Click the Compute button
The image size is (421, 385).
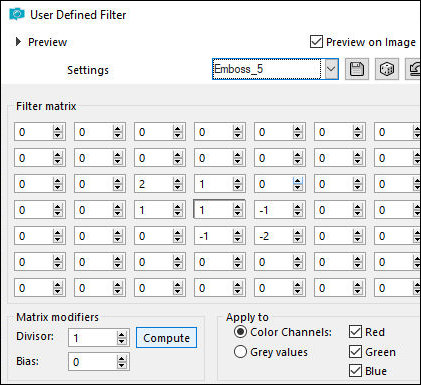coord(166,338)
